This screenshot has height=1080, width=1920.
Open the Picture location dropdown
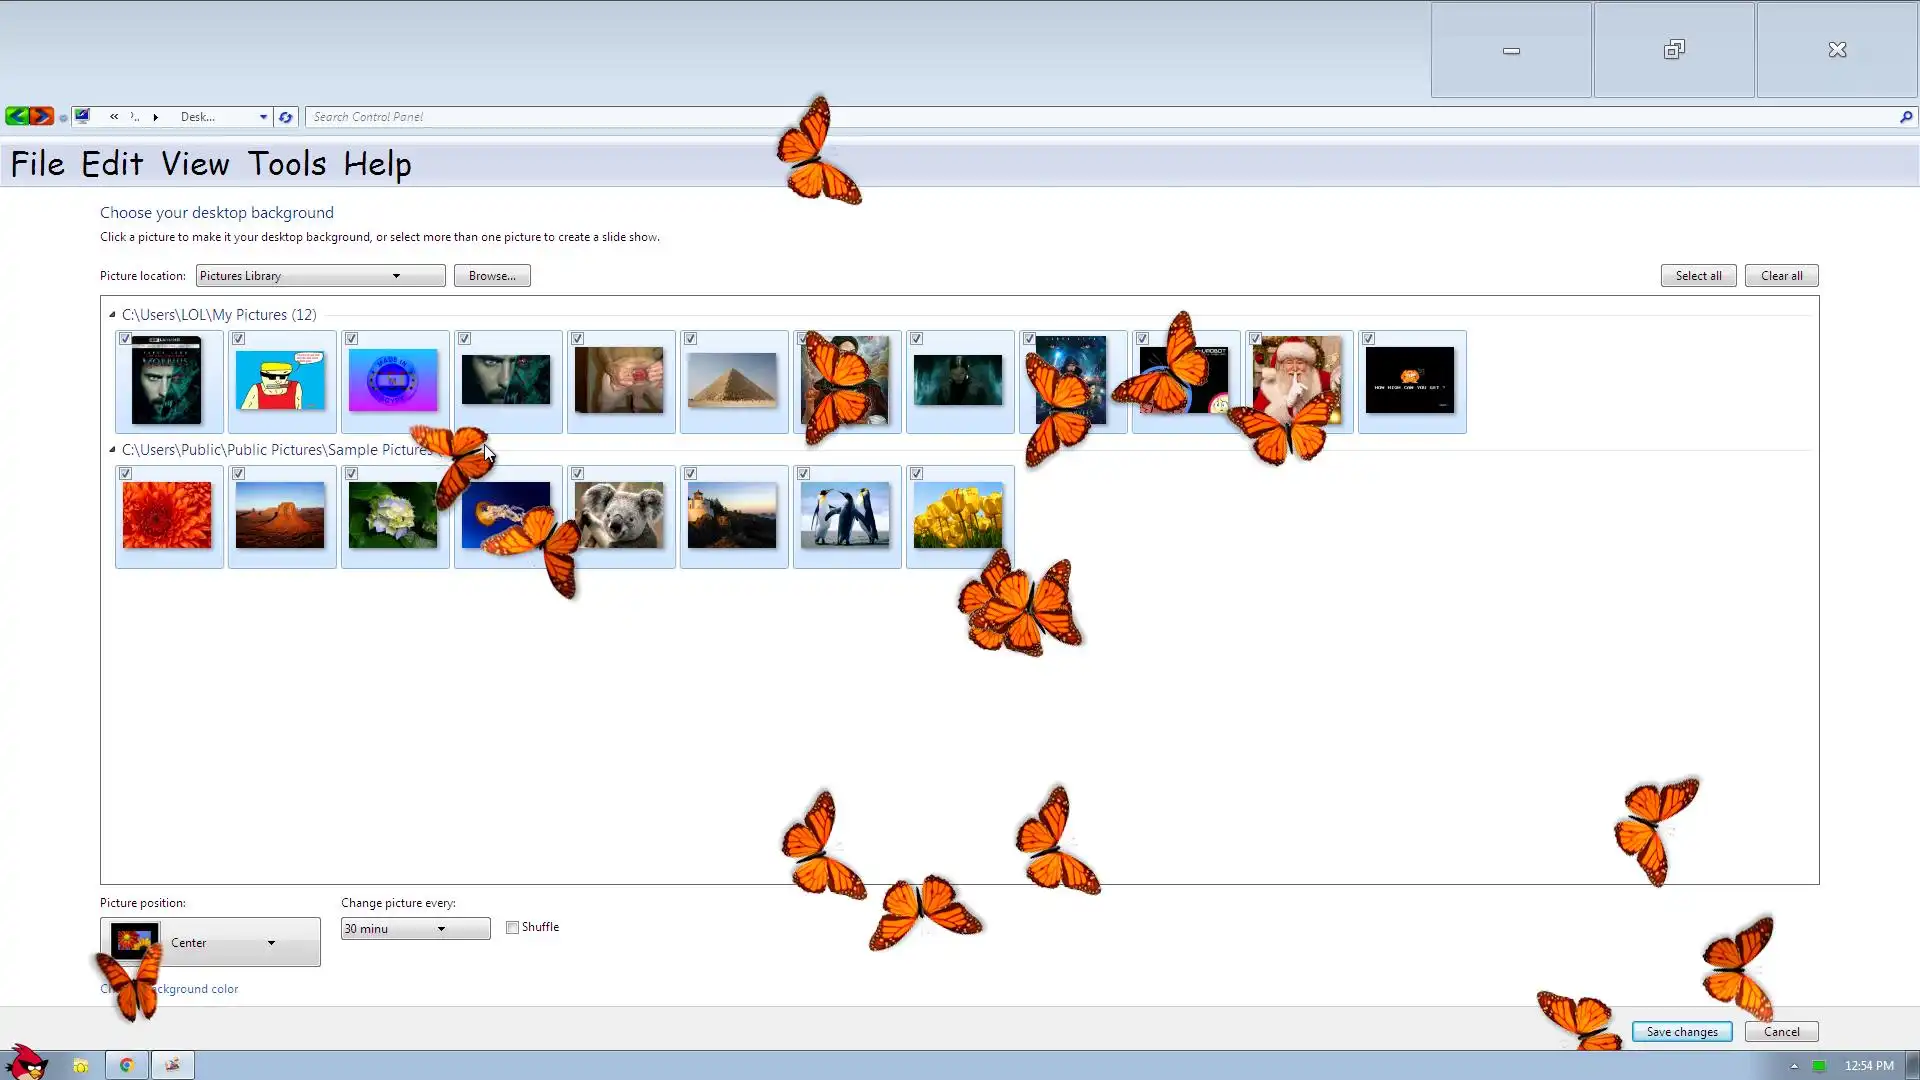(320, 276)
